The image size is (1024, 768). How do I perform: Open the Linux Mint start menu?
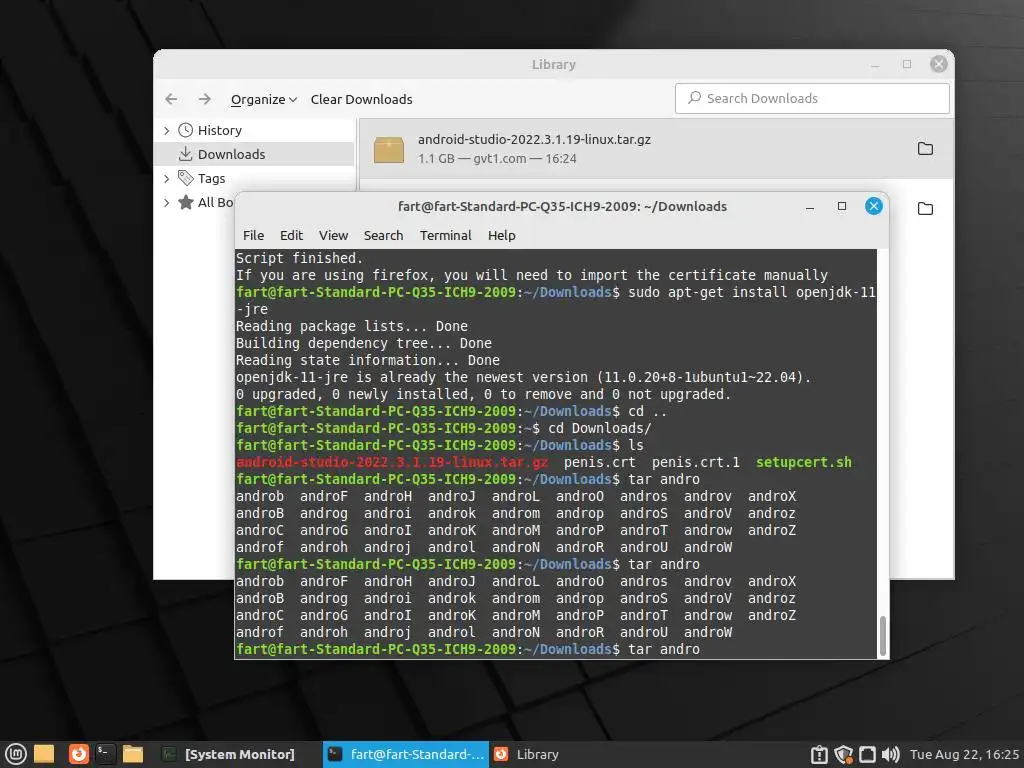[16, 754]
